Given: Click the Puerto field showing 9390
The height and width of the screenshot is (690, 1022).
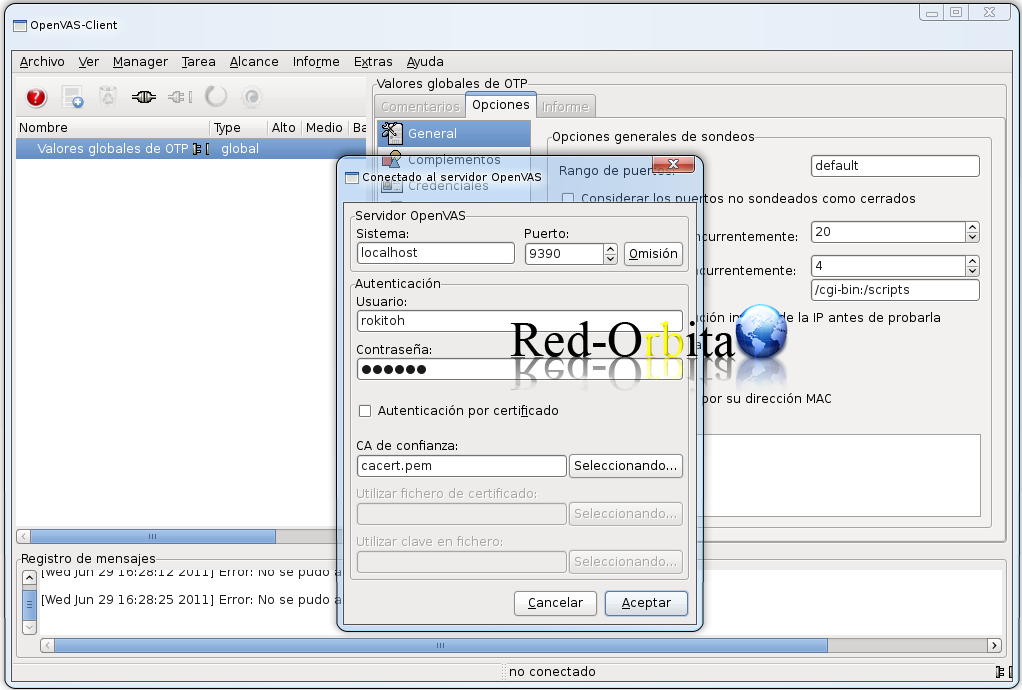Looking at the screenshot, I should (x=564, y=254).
